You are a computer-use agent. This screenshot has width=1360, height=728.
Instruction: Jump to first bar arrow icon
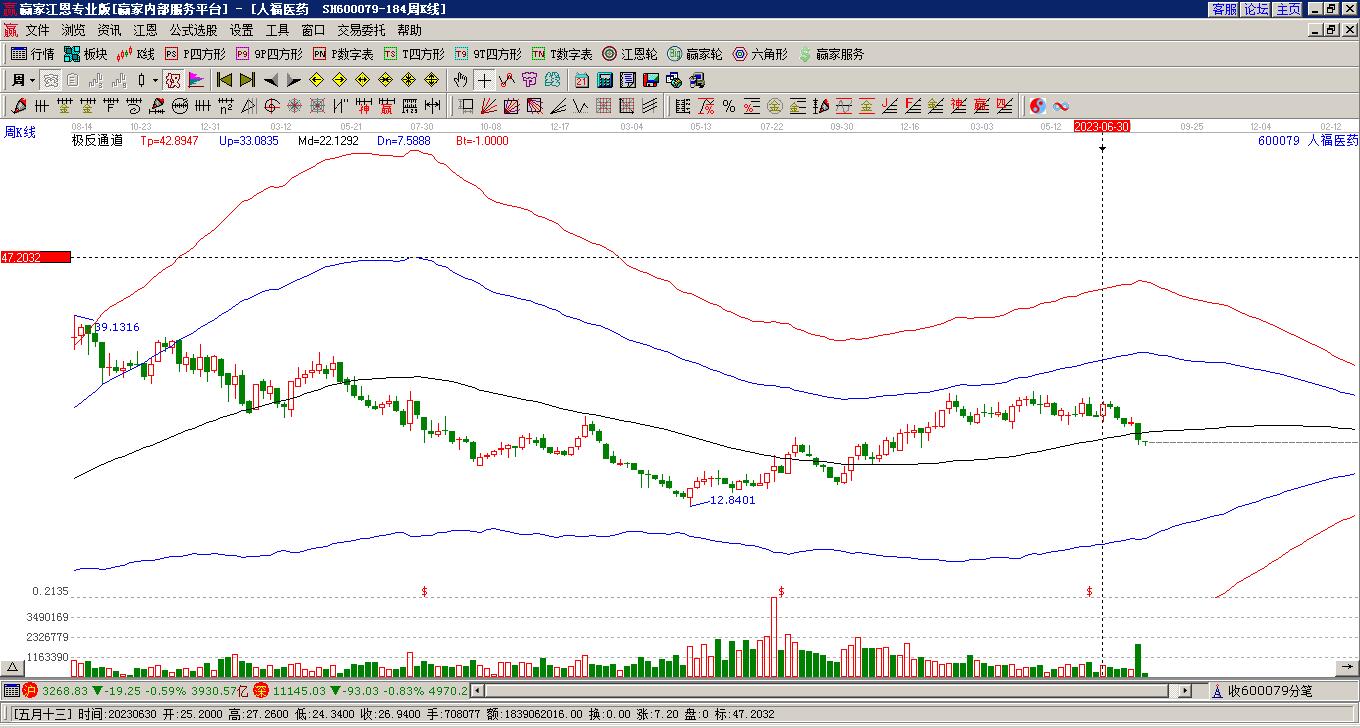225,80
